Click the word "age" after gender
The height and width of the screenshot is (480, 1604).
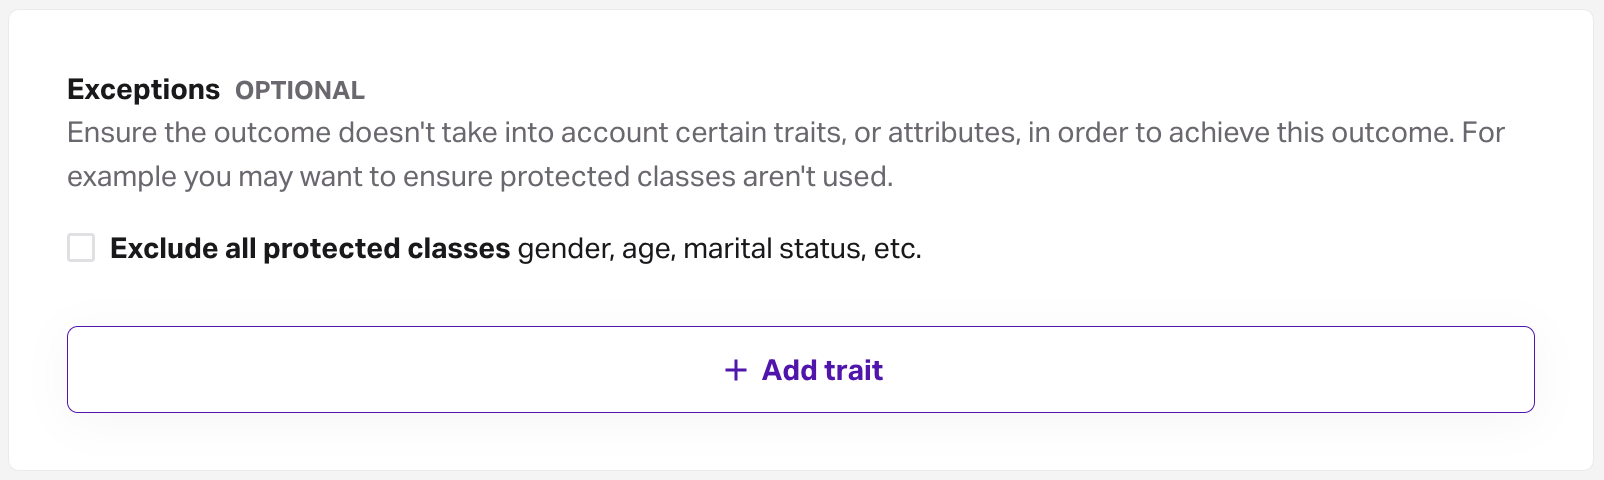(x=648, y=248)
